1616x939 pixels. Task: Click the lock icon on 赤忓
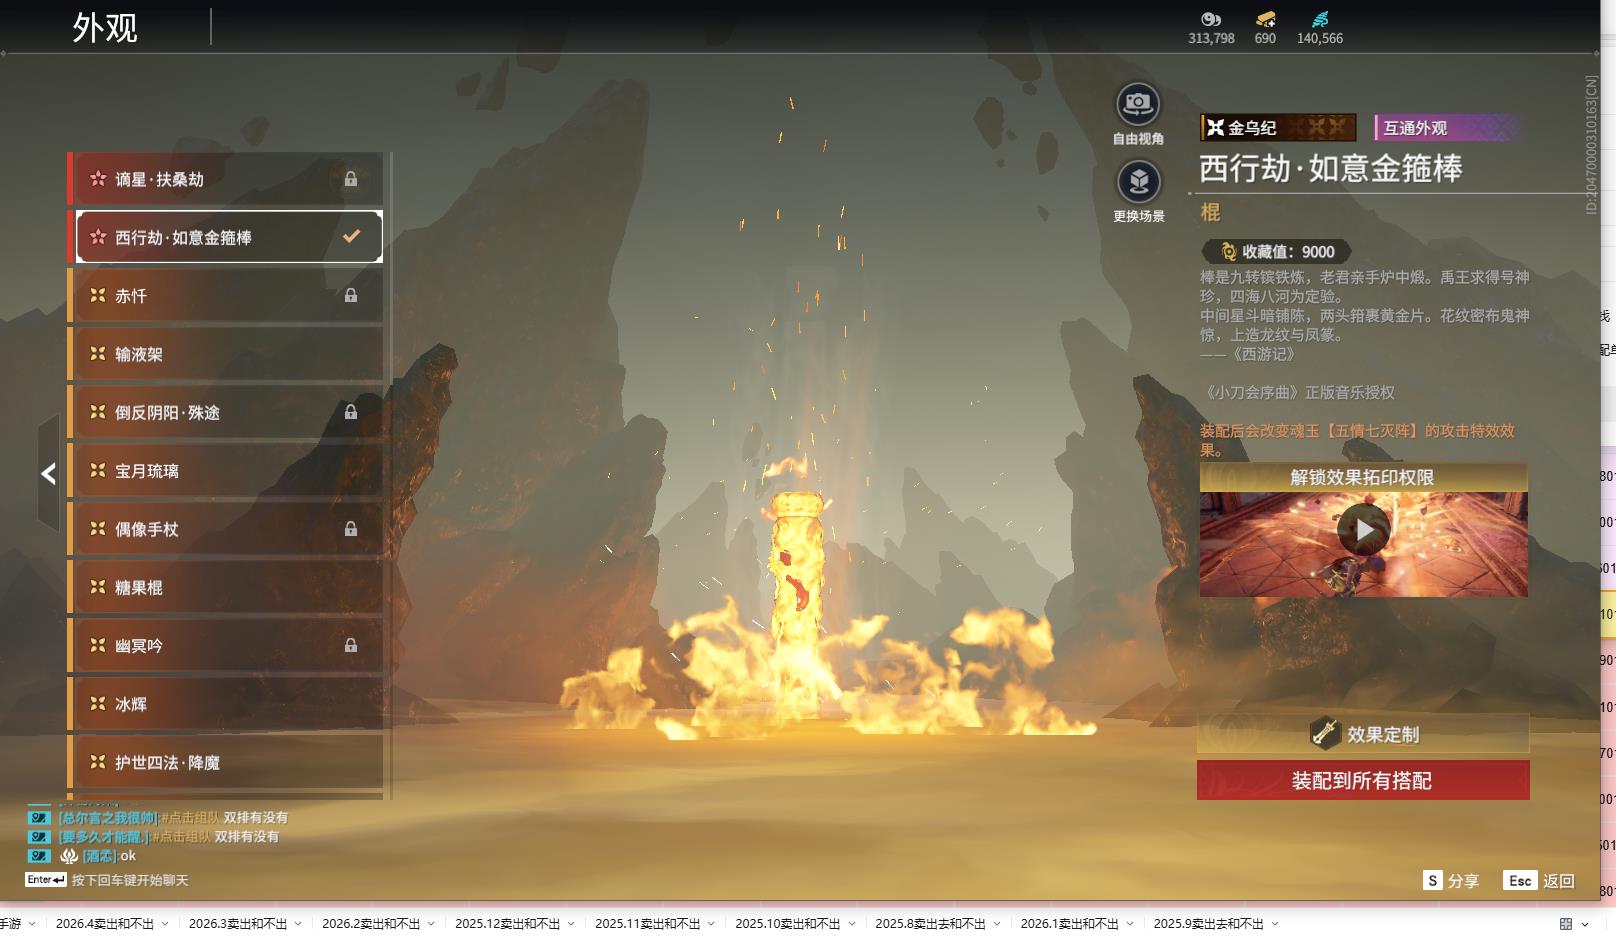[x=351, y=296]
